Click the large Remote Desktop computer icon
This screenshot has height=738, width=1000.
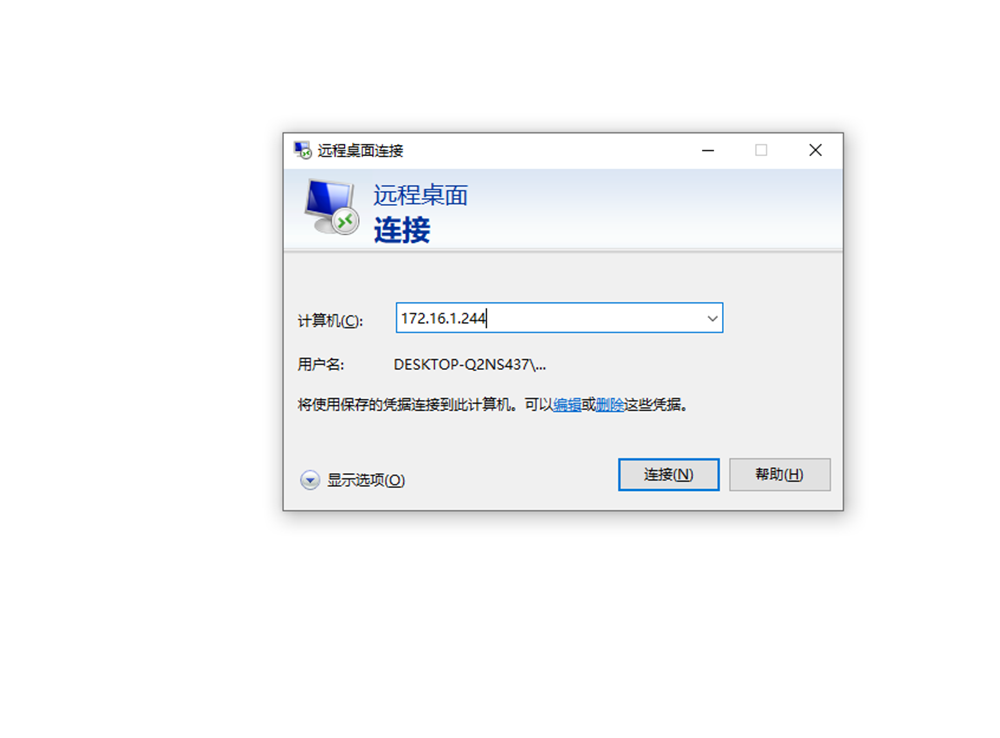[332, 207]
